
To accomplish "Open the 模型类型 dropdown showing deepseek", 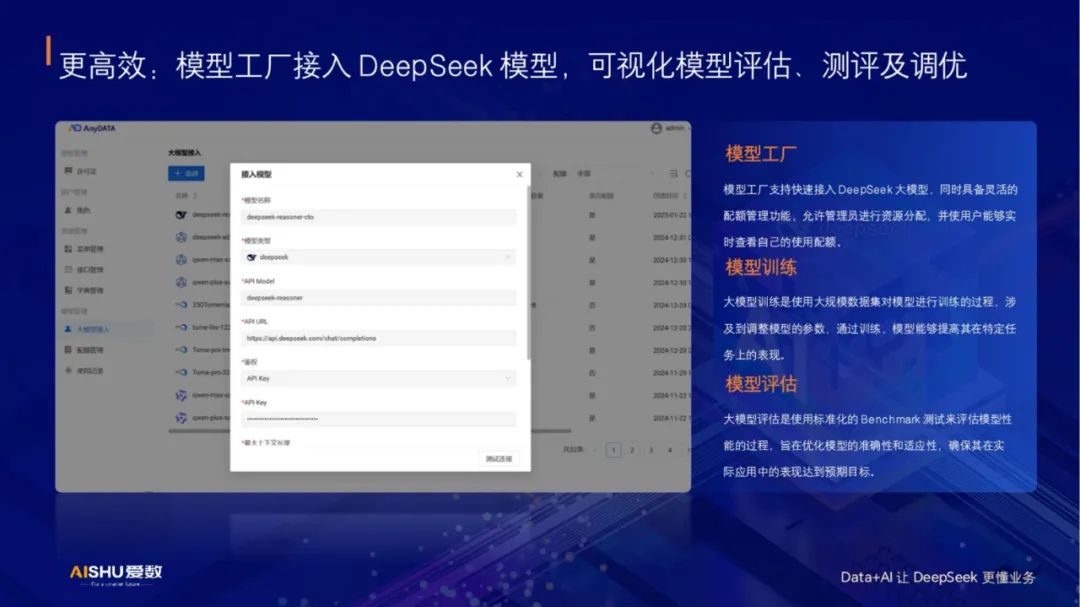I will [378, 257].
